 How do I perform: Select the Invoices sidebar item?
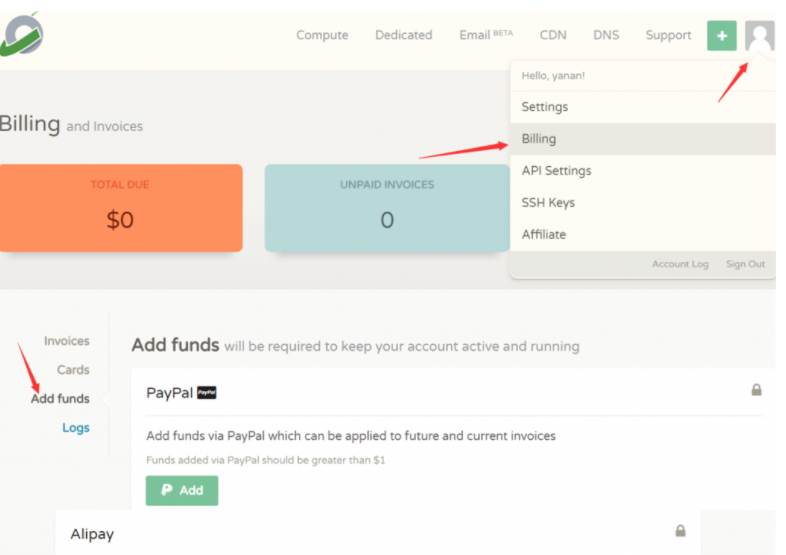pos(67,341)
